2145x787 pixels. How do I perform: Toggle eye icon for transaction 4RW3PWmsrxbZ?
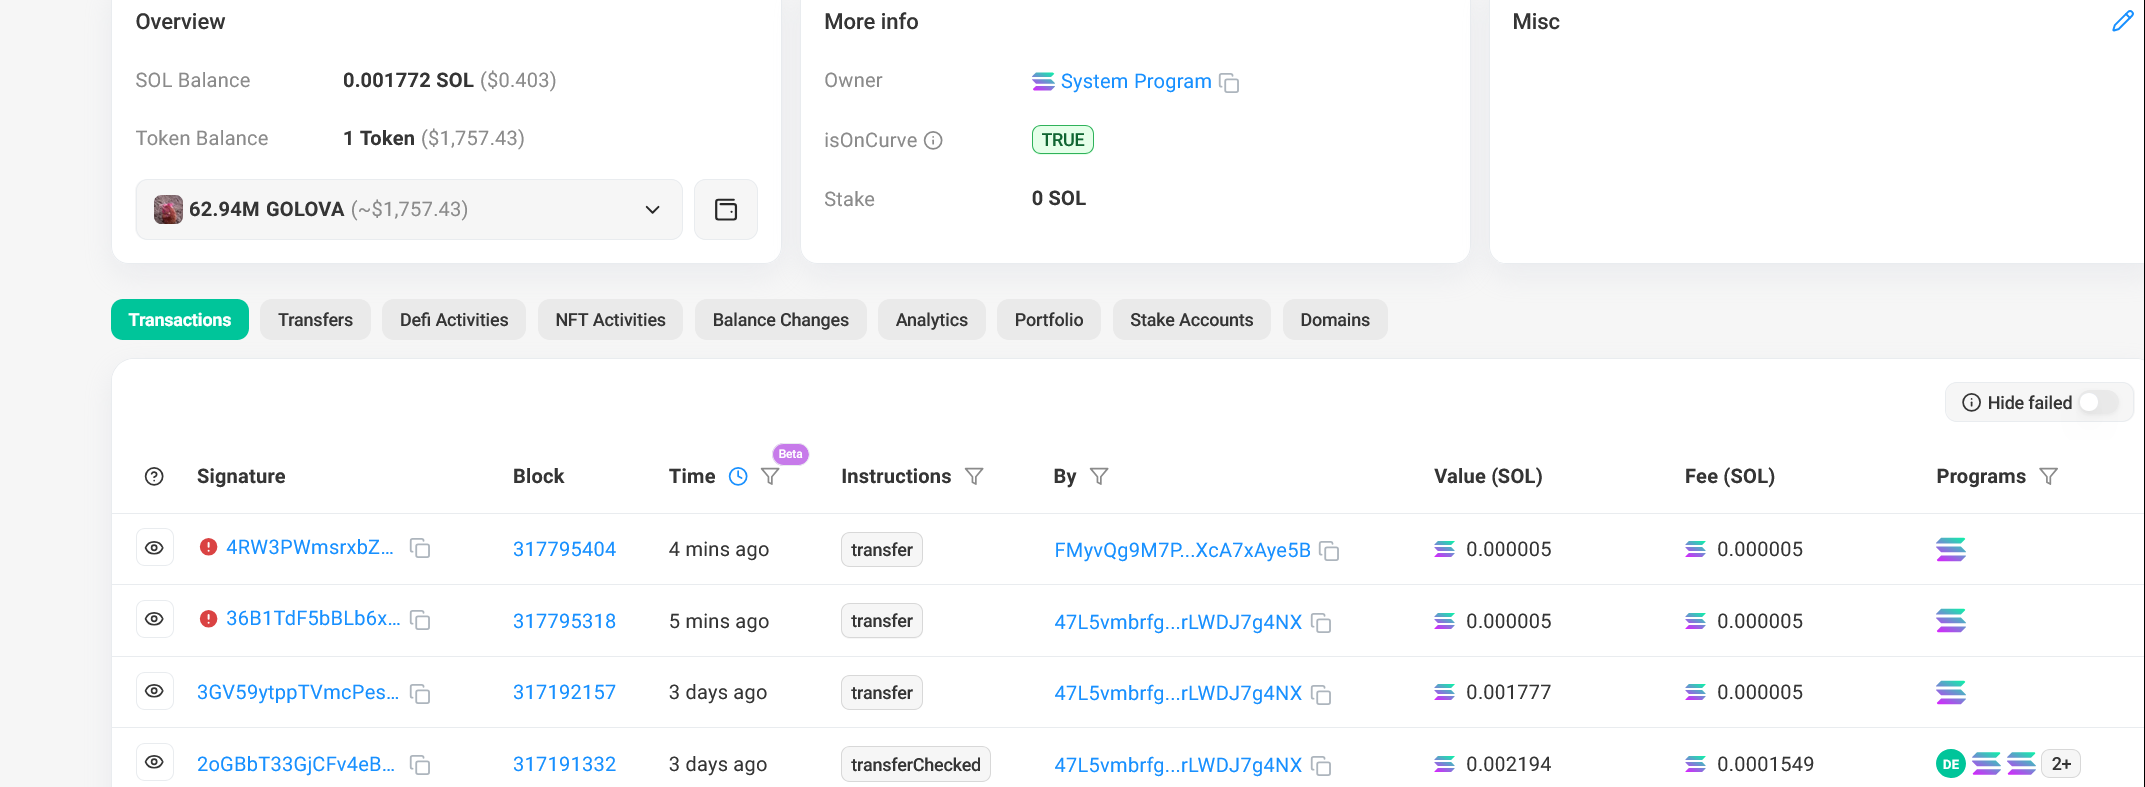click(x=155, y=548)
